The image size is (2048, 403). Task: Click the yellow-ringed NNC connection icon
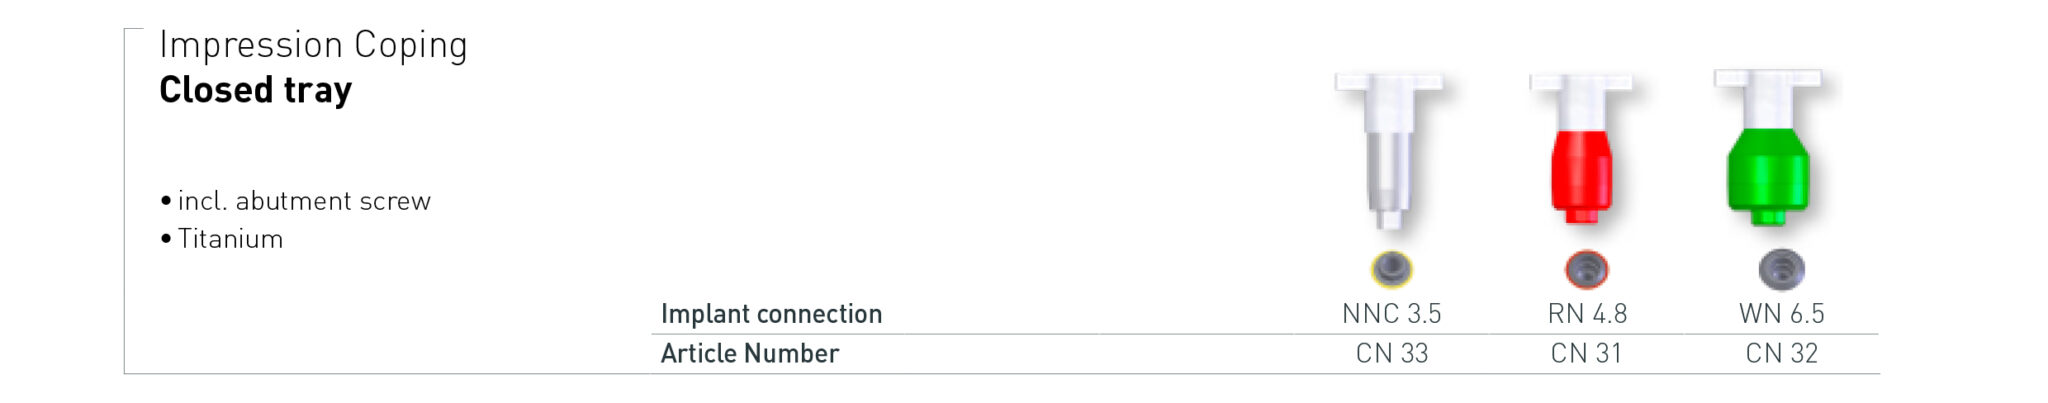(1391, 269)
